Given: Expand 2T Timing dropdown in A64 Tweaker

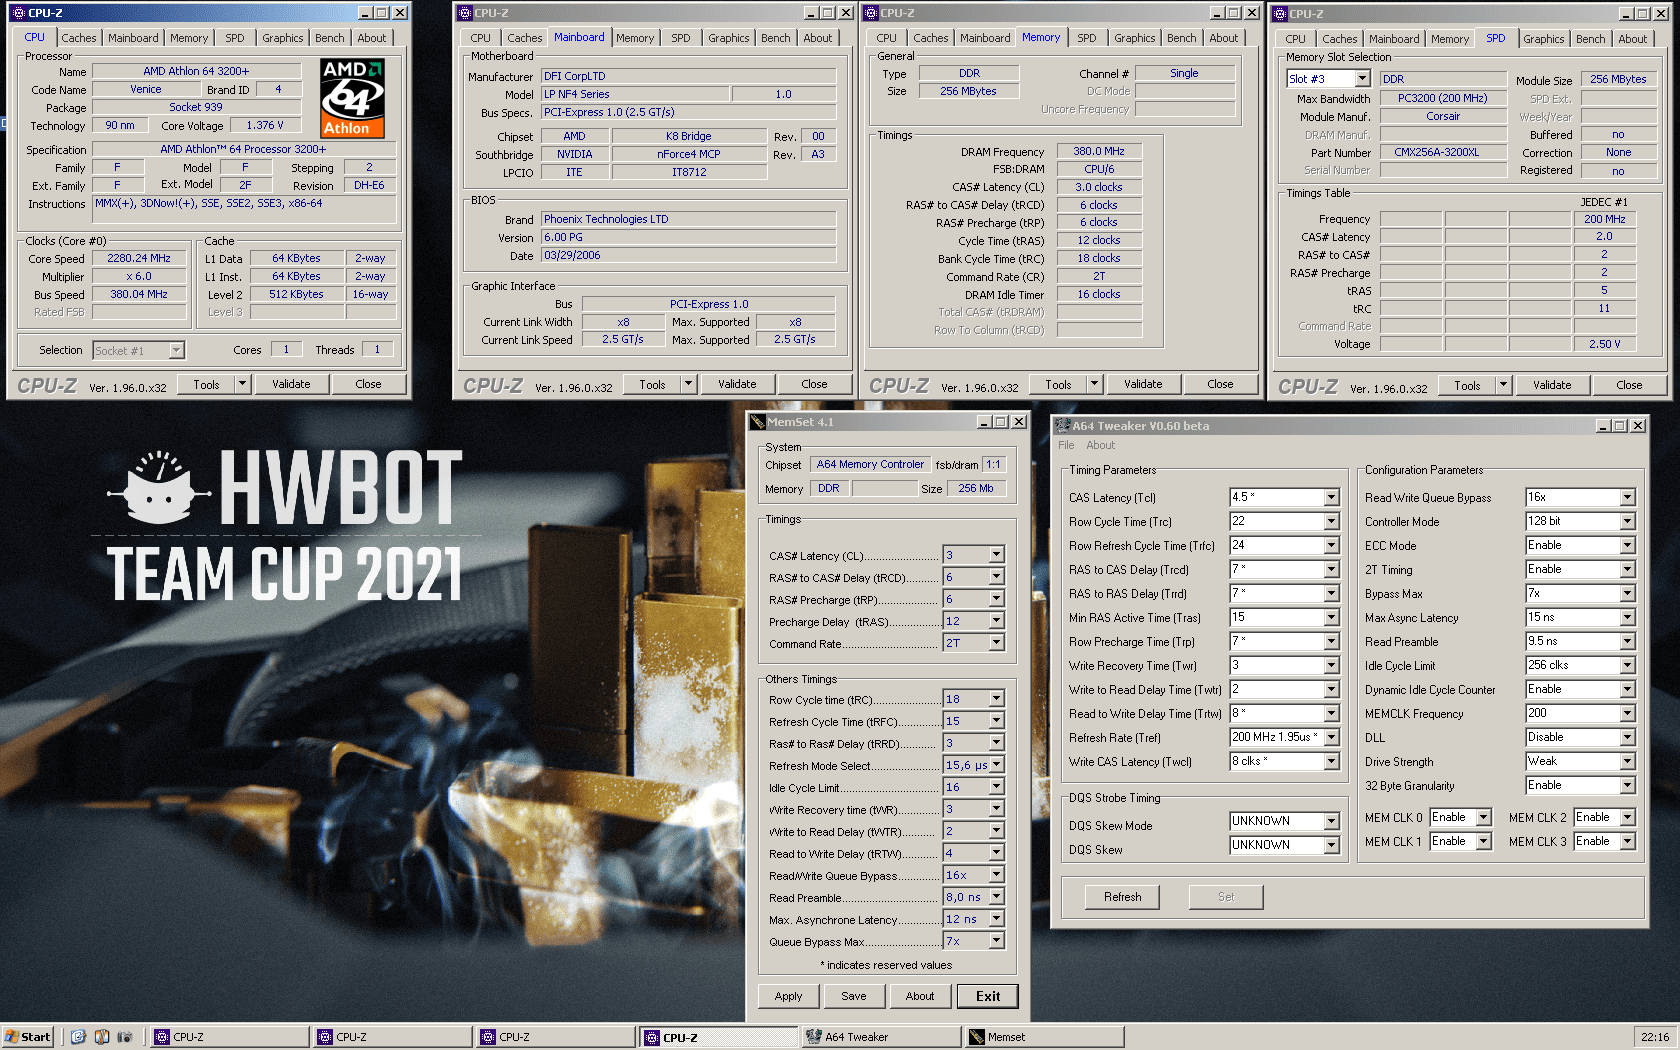Looking at the screenshot, I should pos(1627,569).
